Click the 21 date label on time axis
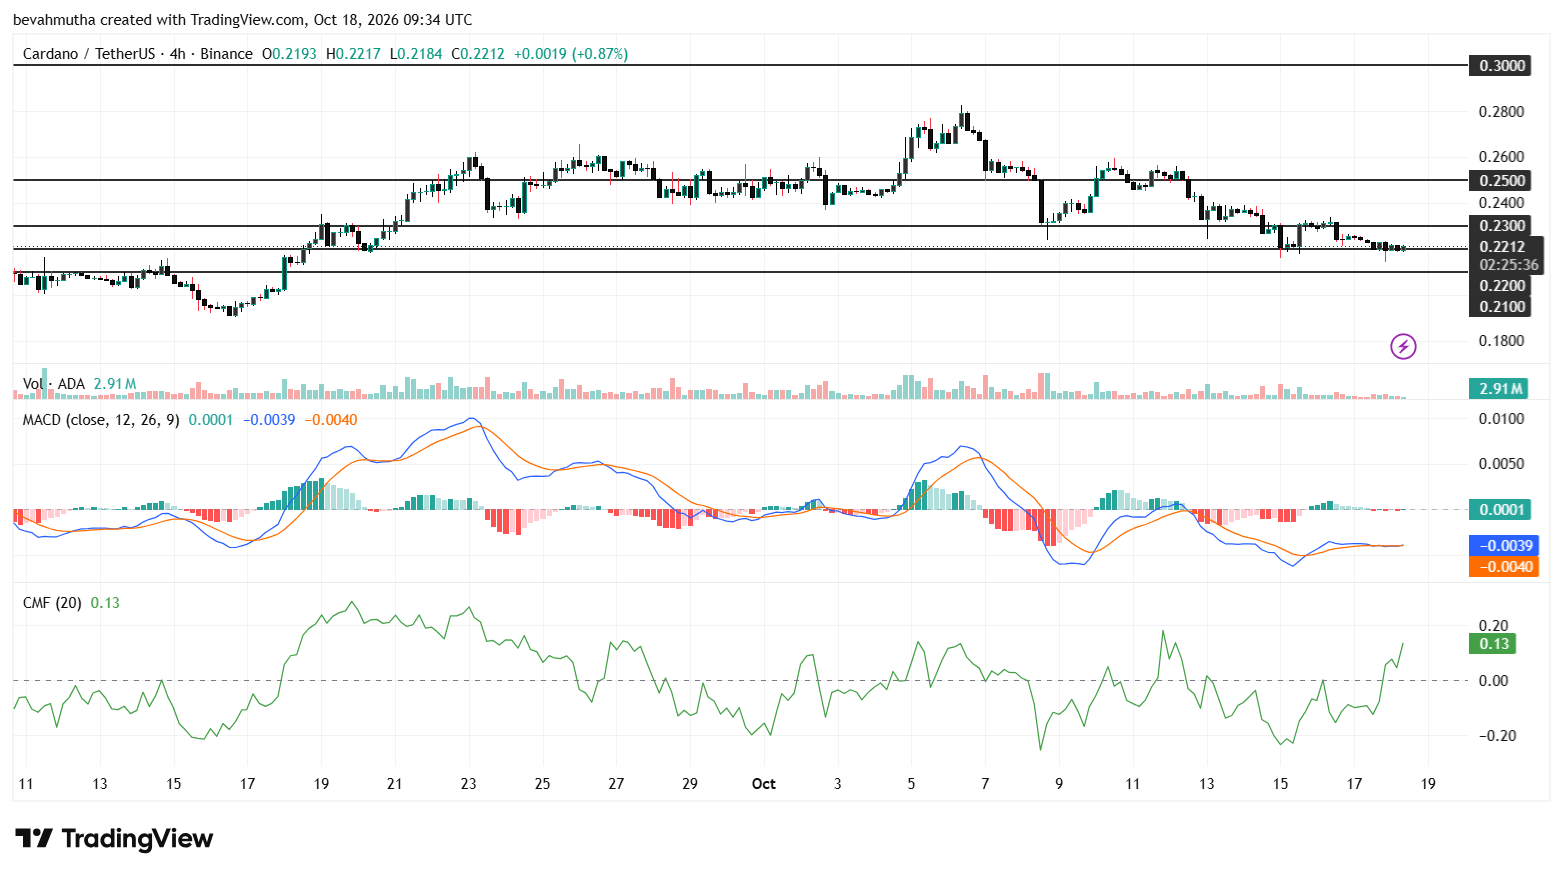Image resolution: width=1563 pixels, height=876 pixels. coord(395,784)
